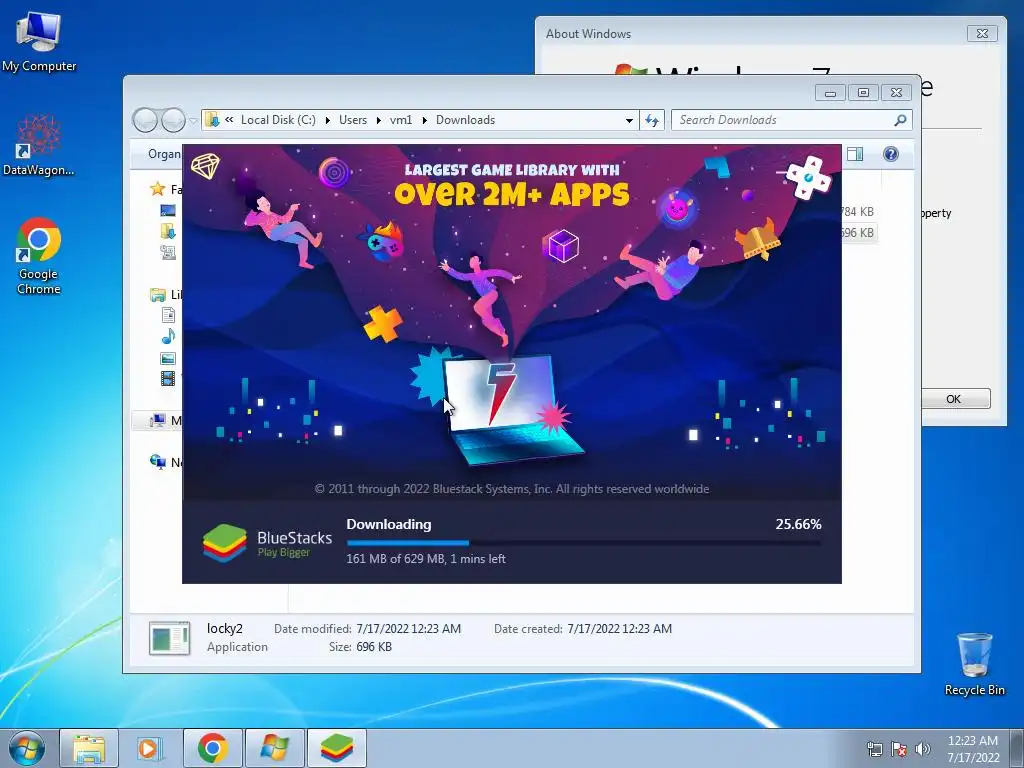Click Downloads in the address breadcrumb
The height and width of the screenshot is (768, 1024).
click(466, 120)
